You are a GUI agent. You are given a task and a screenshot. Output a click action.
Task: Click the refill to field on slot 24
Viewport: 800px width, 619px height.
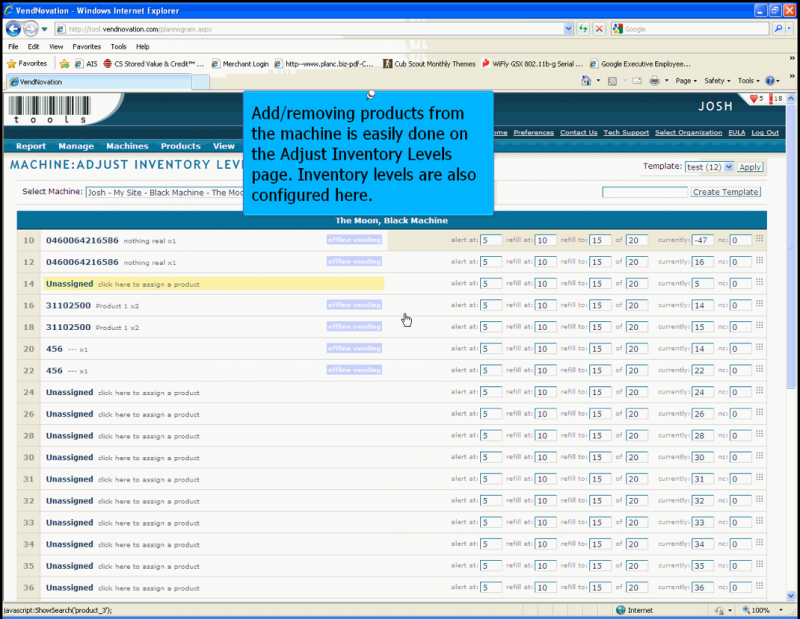pyautogui.click(x=600, y=392)
